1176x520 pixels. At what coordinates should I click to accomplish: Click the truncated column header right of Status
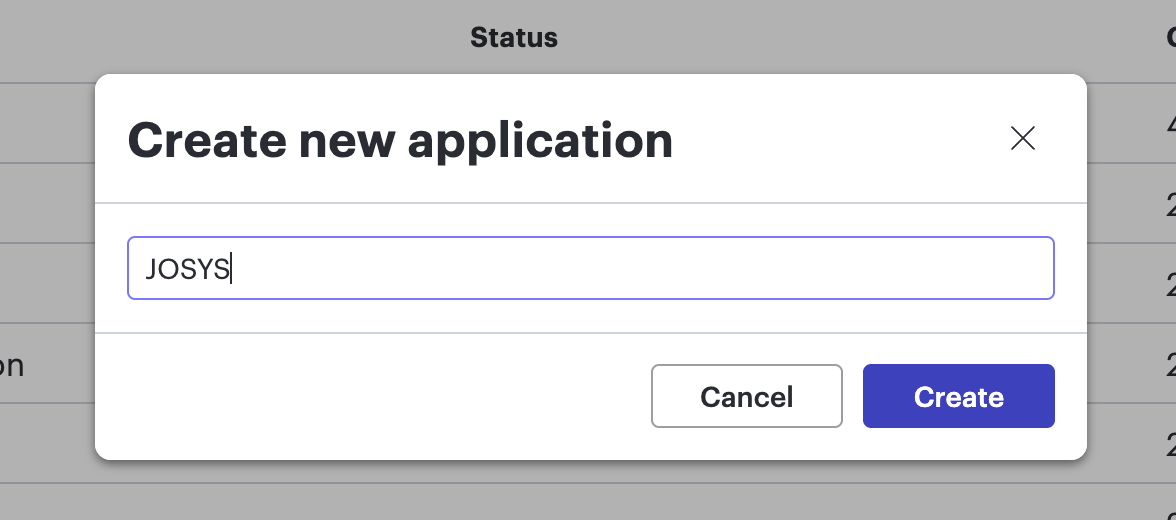(1170, 38)
